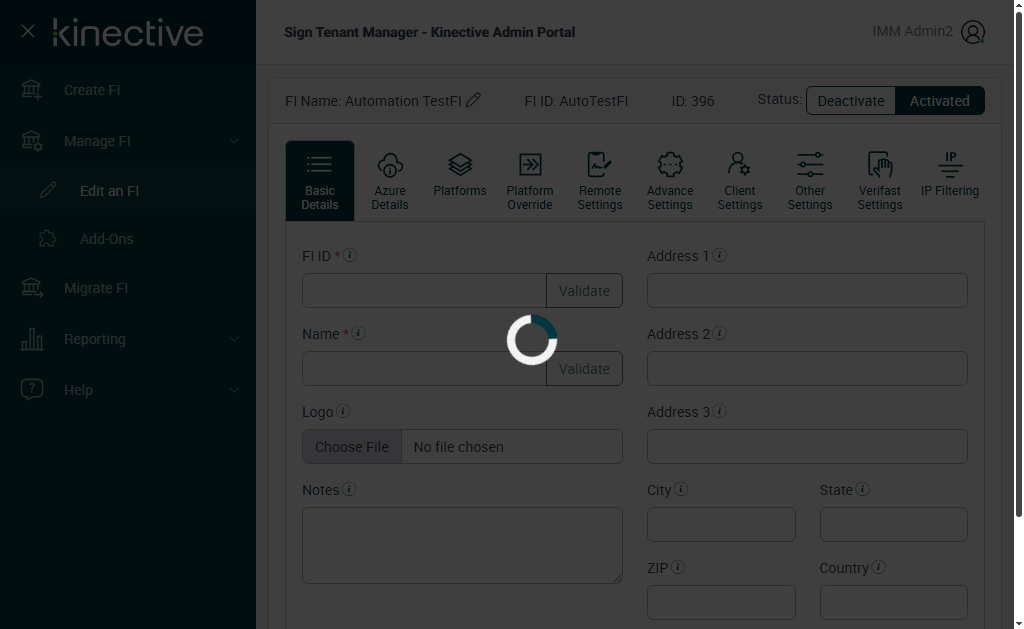Click the Migrate FI bank icon
This screenshot has width=1024, height=629.
[x=31, y=287]
